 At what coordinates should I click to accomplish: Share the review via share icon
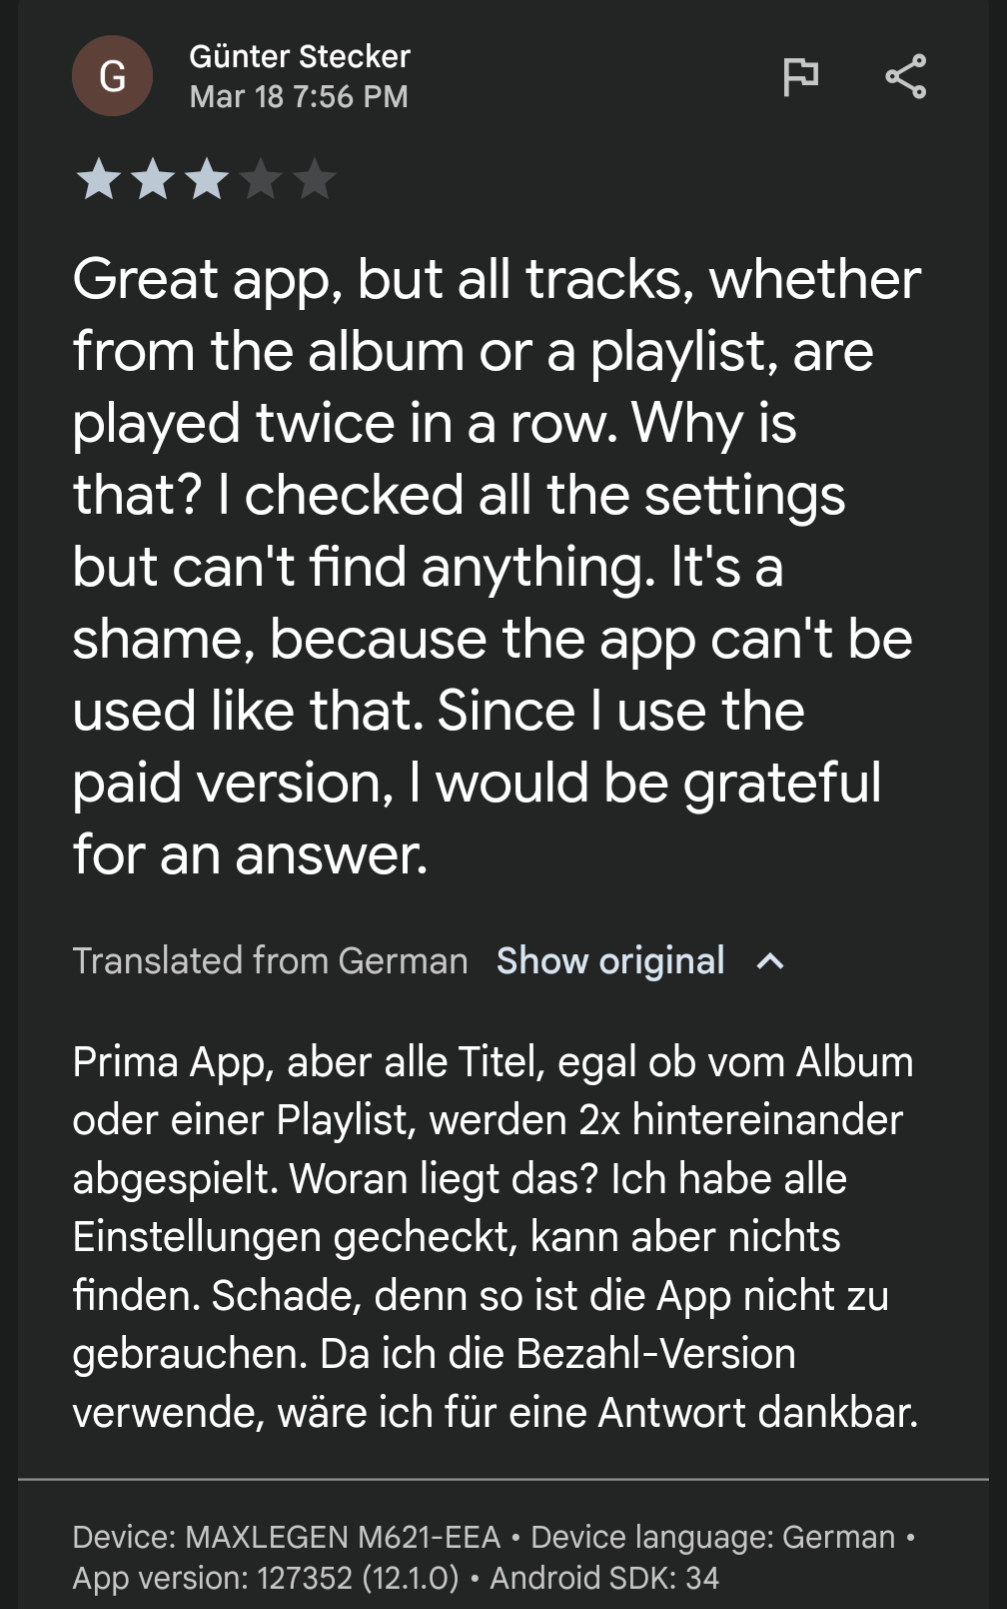click(906, 76)
